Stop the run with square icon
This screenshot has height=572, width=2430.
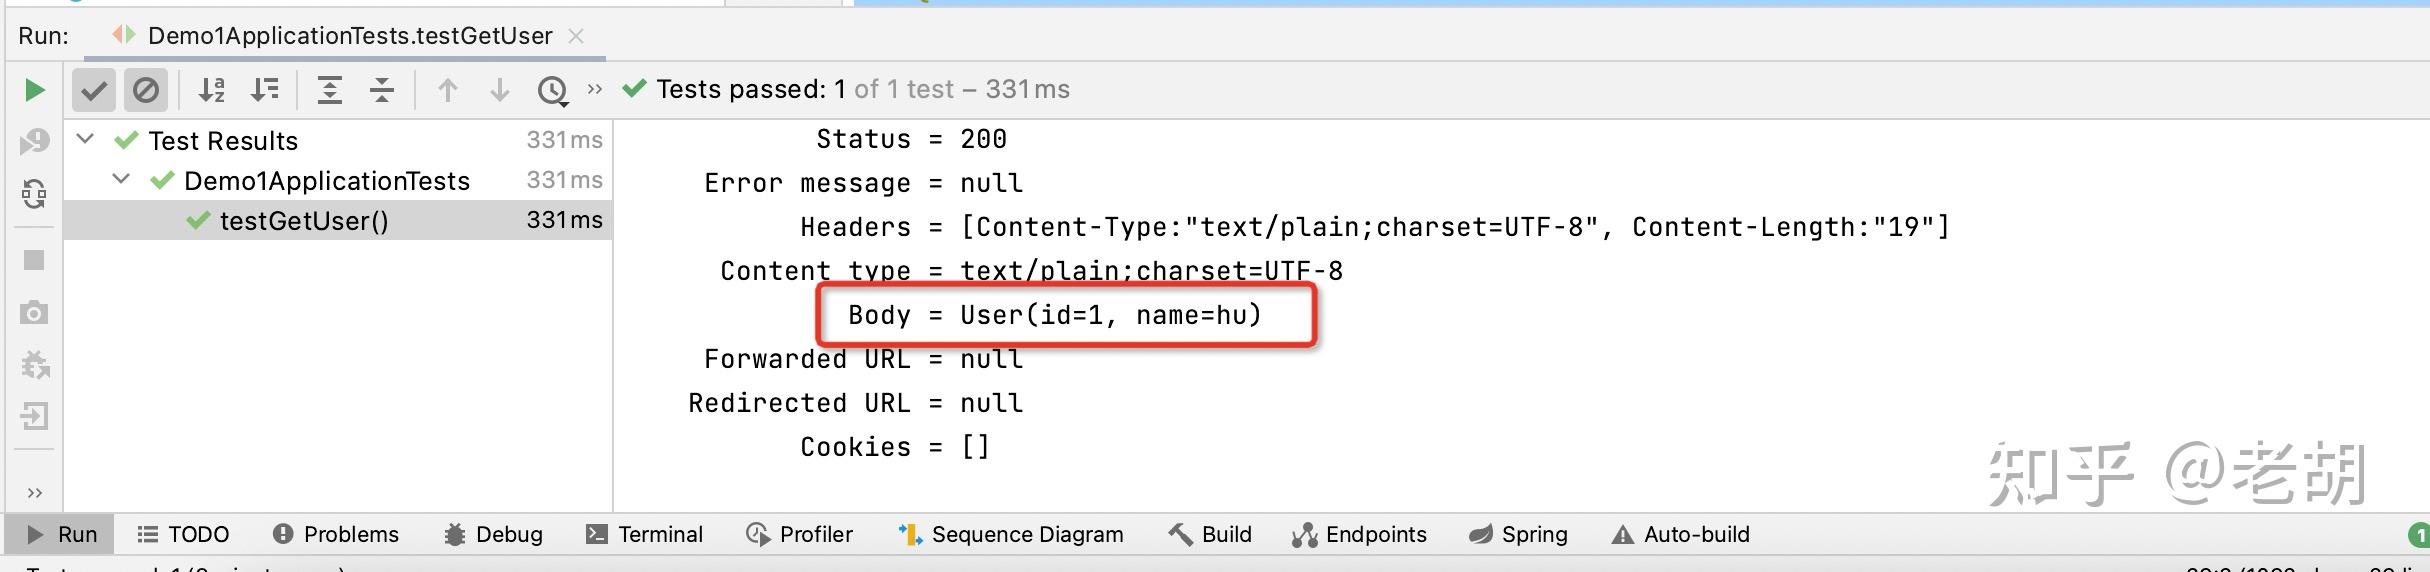tap(34, 260)
